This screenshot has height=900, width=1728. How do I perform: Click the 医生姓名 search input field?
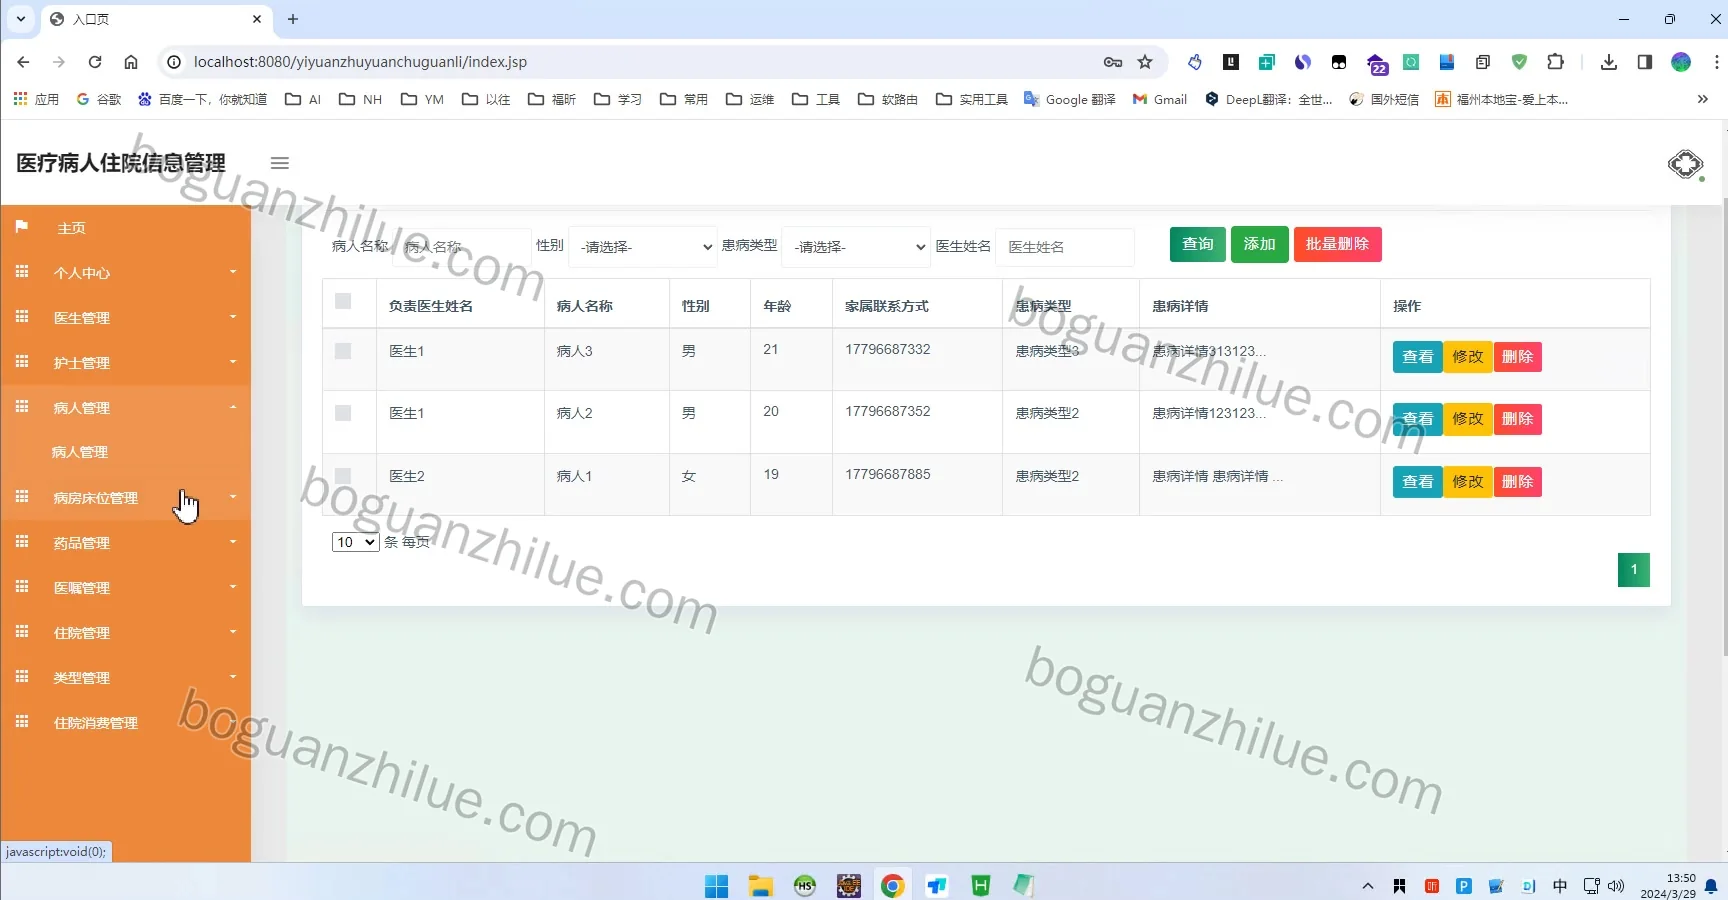point(1065,247)
